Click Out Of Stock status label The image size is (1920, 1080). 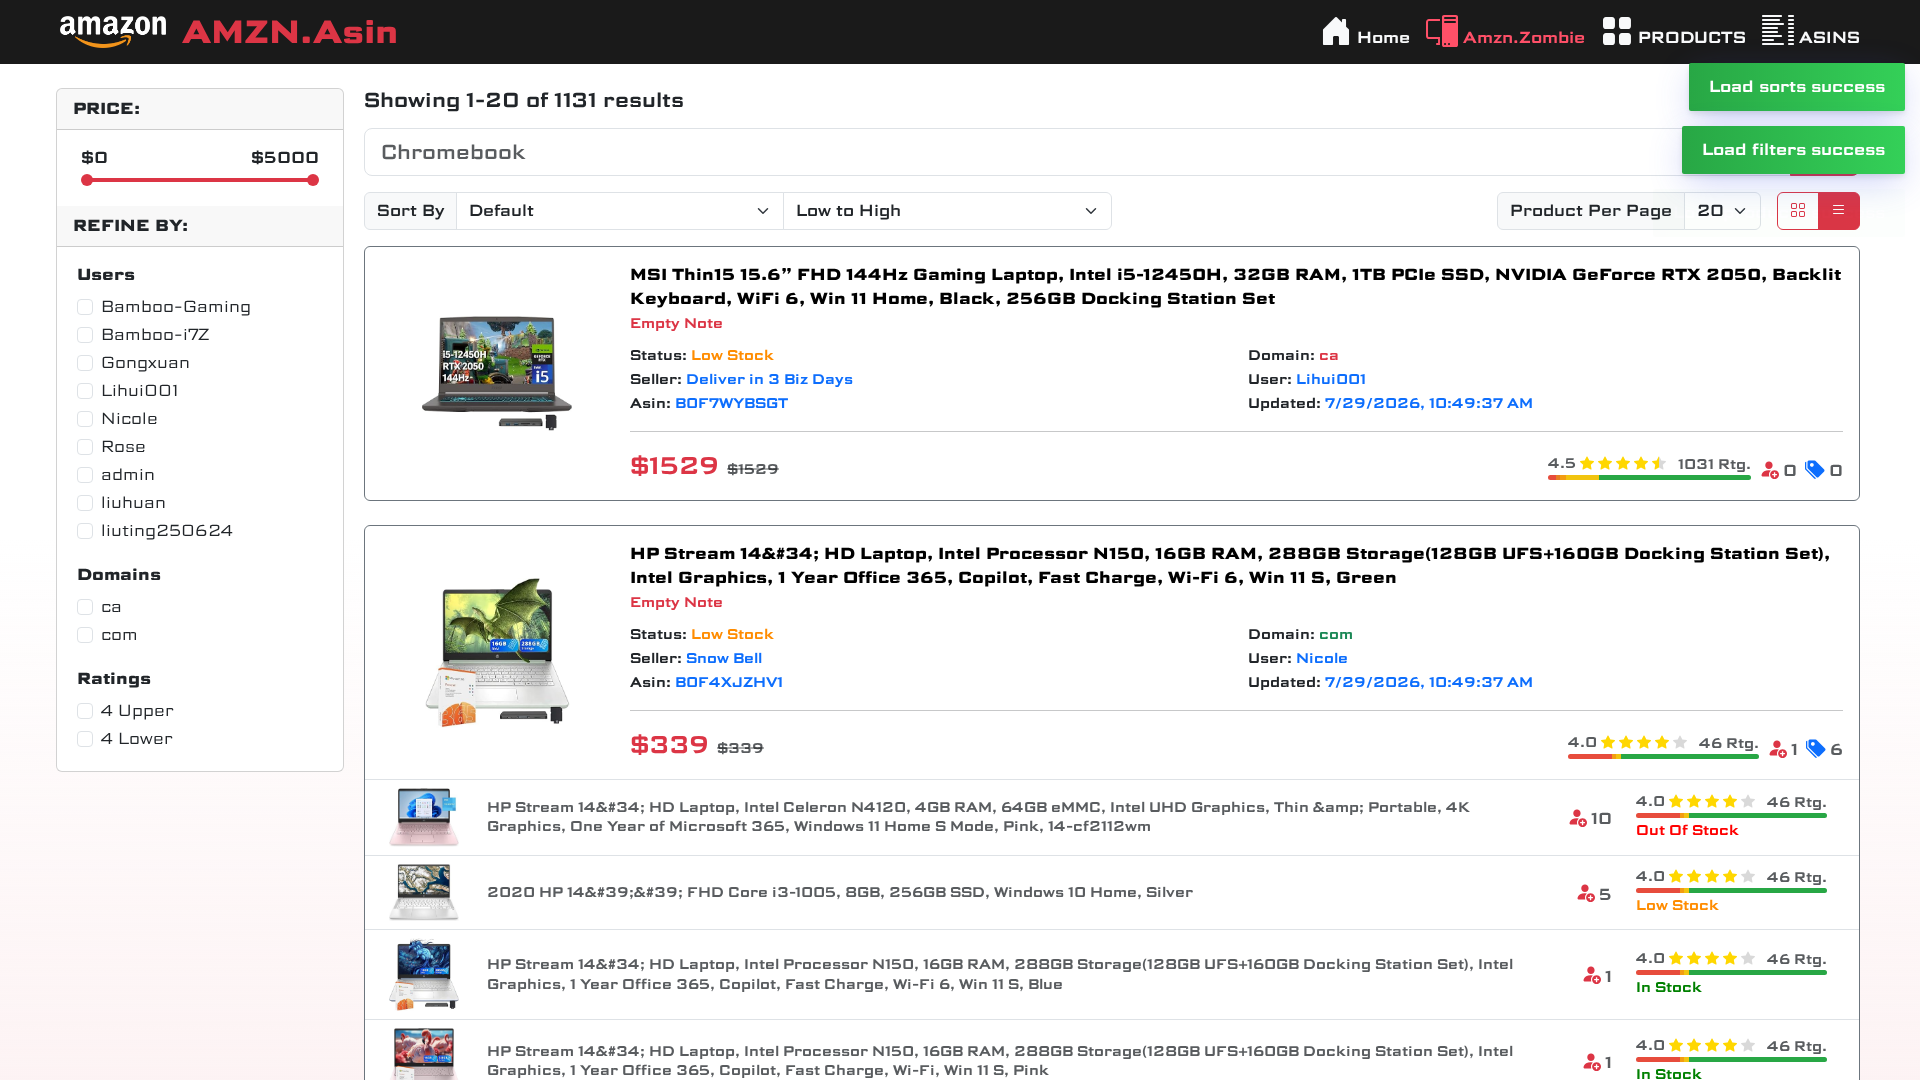(x=1687, y=830)
